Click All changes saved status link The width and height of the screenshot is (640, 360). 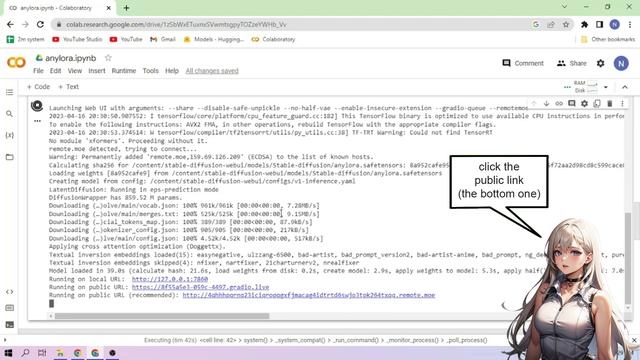pyautogui.click(x=212, y=71)
